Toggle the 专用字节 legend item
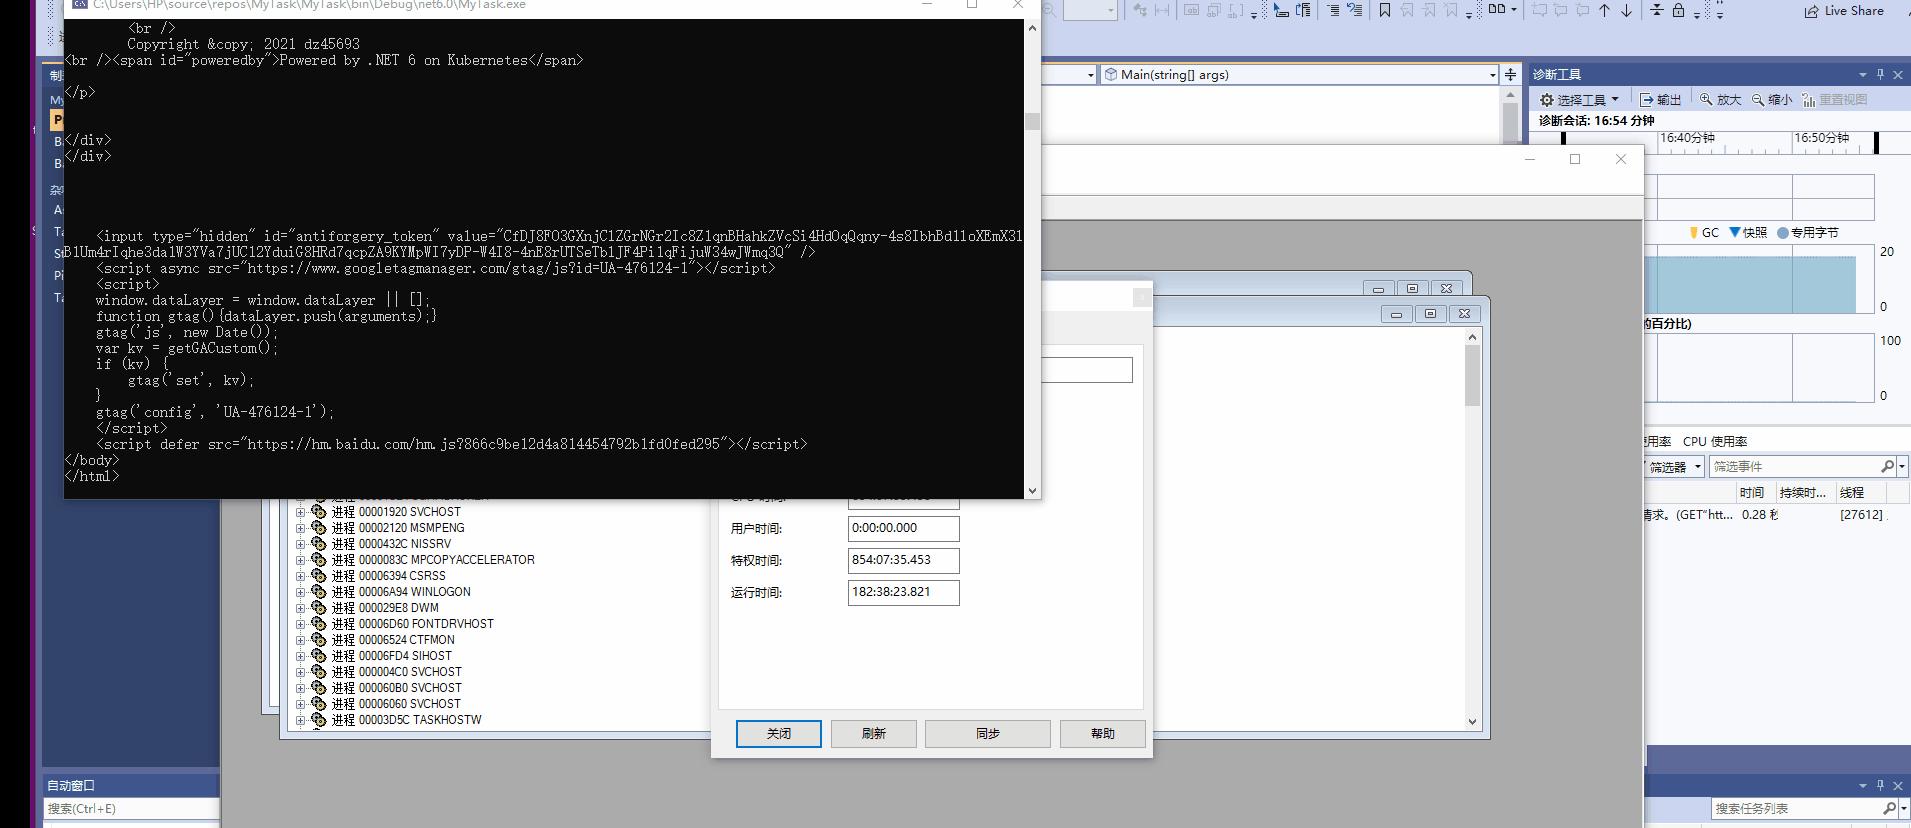 click(x=1808, y=233)
